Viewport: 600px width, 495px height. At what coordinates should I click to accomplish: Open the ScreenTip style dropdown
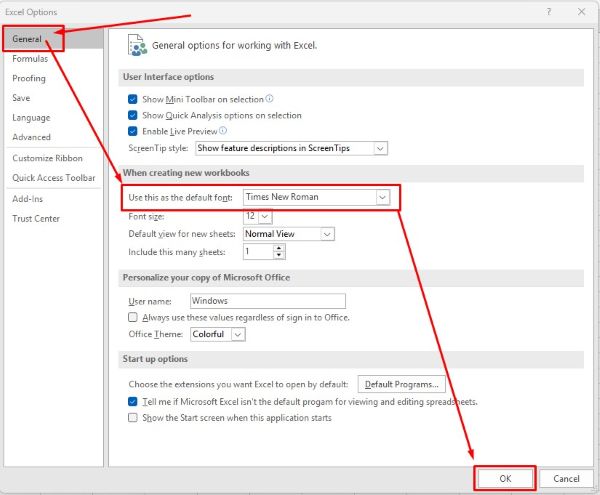pos(380,148)
